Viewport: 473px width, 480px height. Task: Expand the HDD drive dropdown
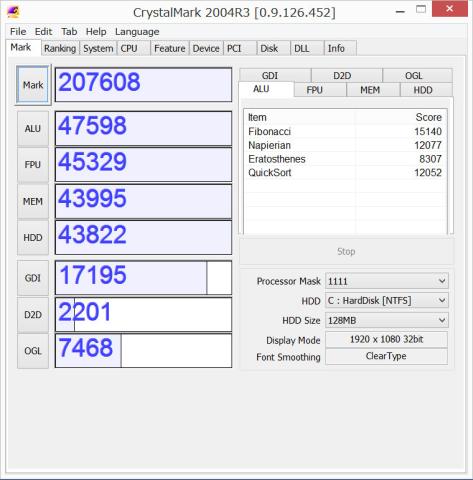pyautogui.click(x=387, y=301)
